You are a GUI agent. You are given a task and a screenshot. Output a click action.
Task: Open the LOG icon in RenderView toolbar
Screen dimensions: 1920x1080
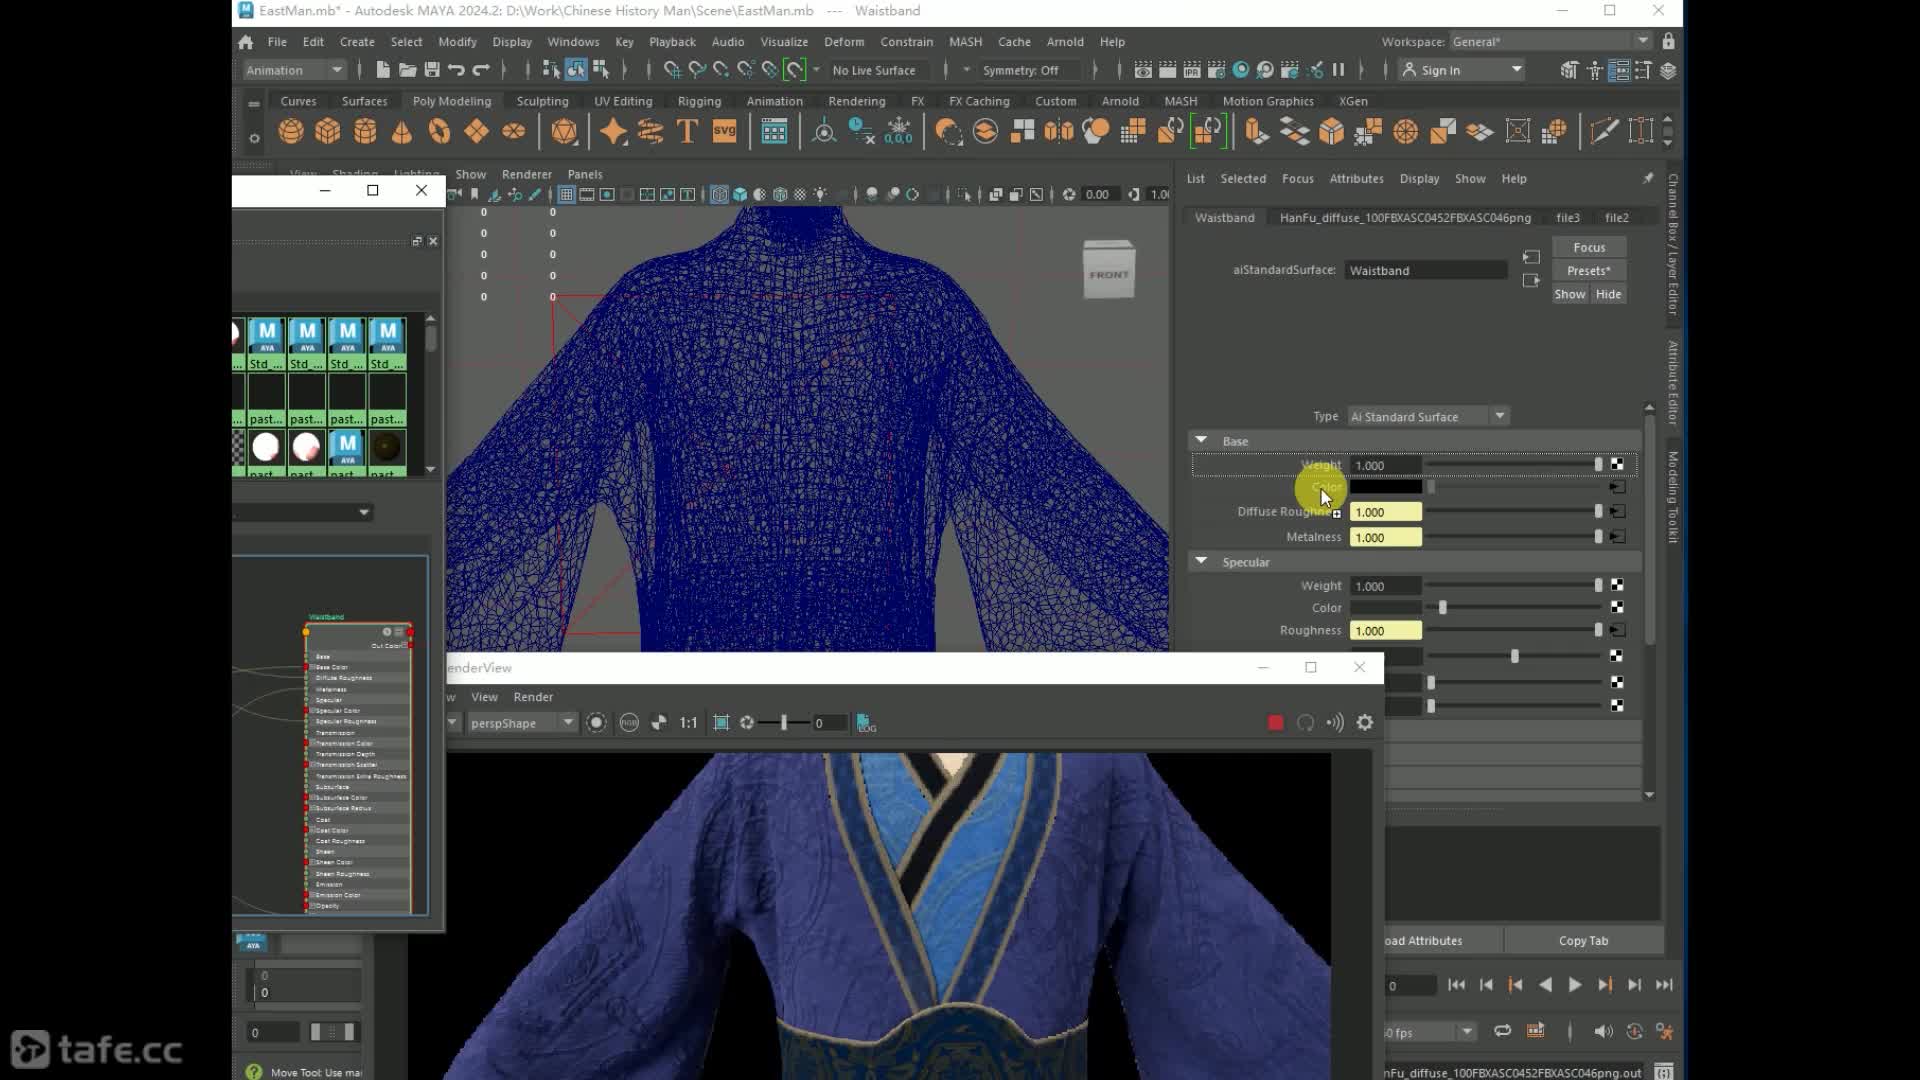click(x=866, y=723)
